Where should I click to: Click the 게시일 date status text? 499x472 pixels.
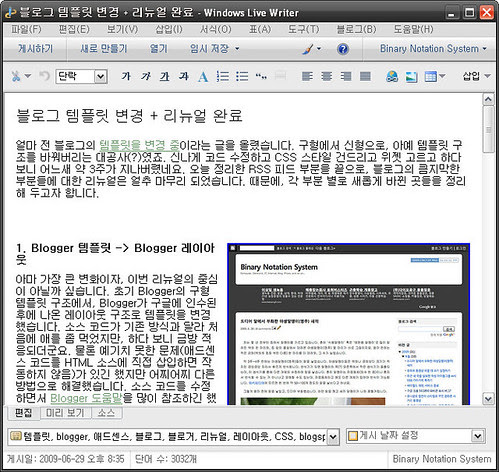point(65,459)
